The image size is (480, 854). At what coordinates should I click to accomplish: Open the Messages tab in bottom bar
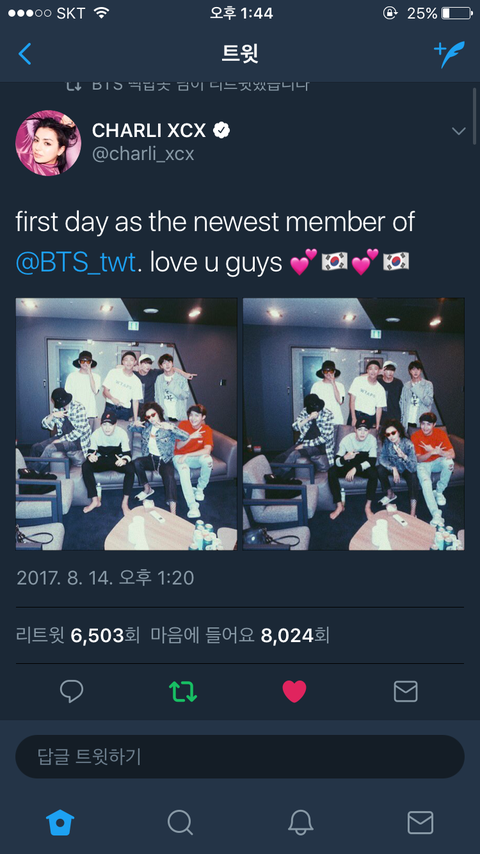click(420, 822)
